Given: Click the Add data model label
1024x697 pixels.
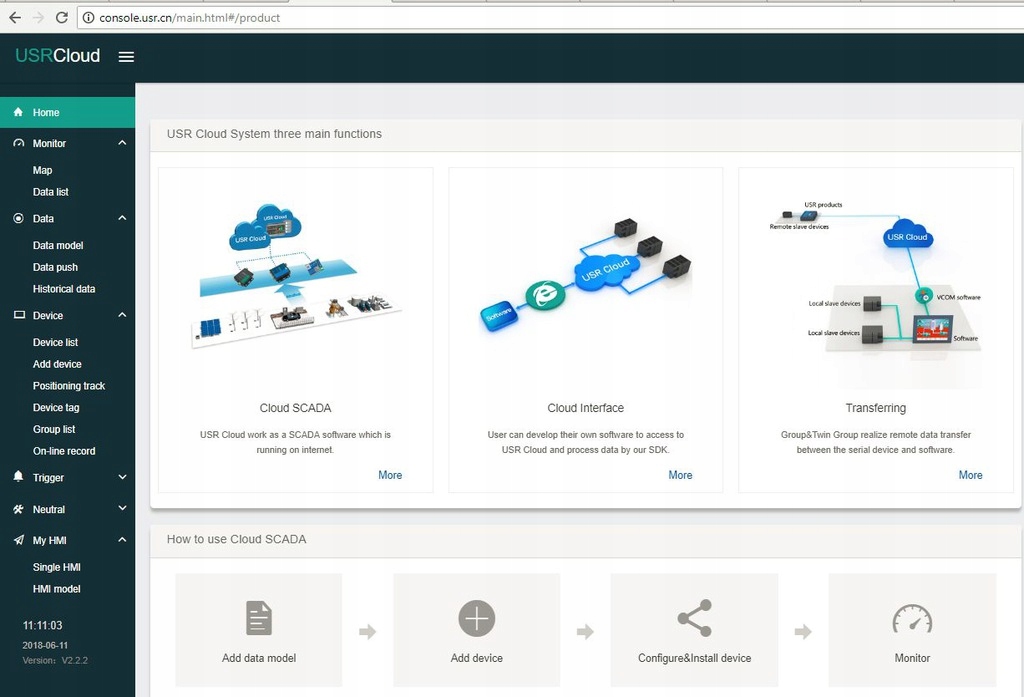Looking at the screenshot, I should 259,658.
